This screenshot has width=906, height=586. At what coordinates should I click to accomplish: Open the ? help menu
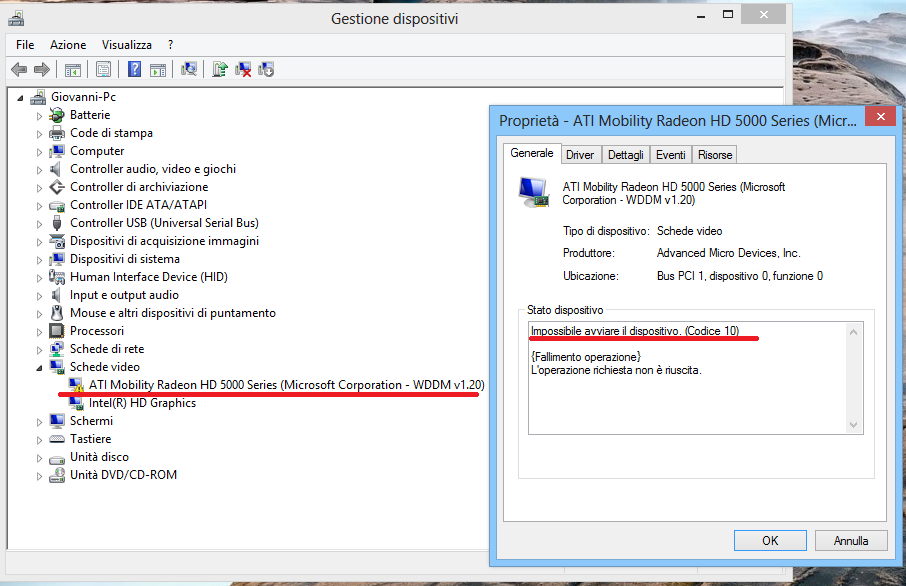coord(170,44)
